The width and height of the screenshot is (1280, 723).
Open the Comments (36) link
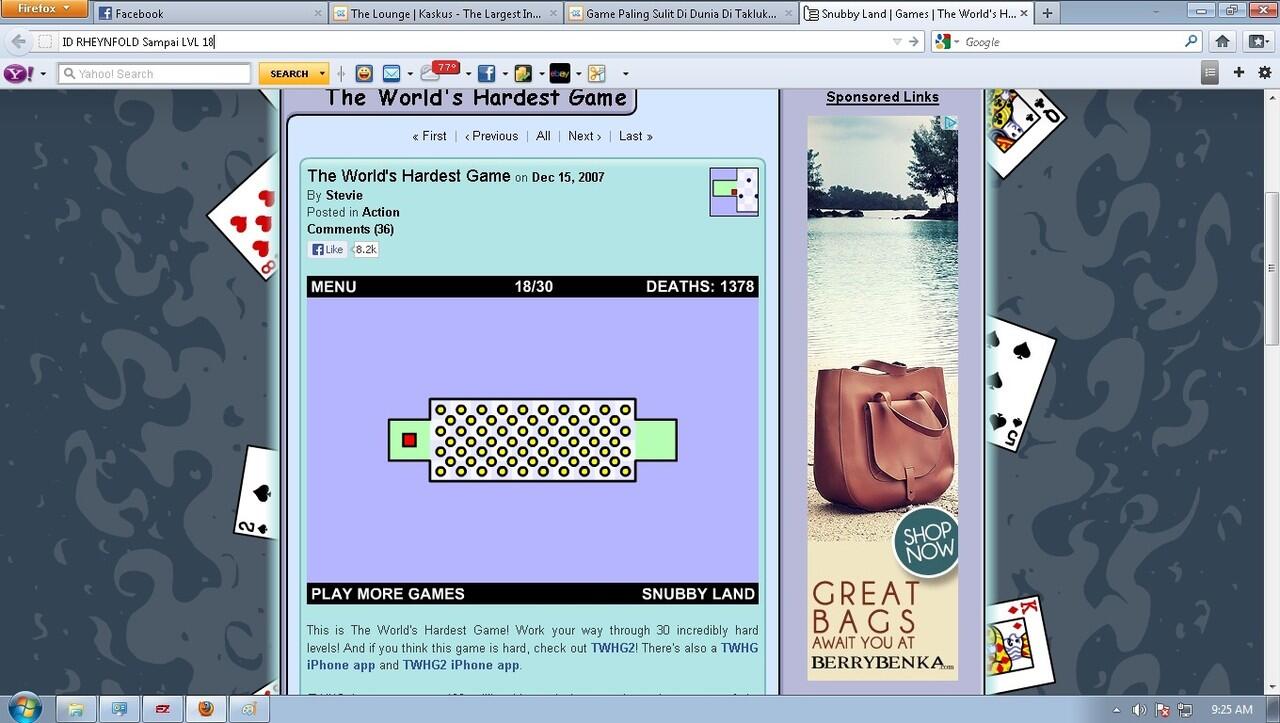pos(350,229)
